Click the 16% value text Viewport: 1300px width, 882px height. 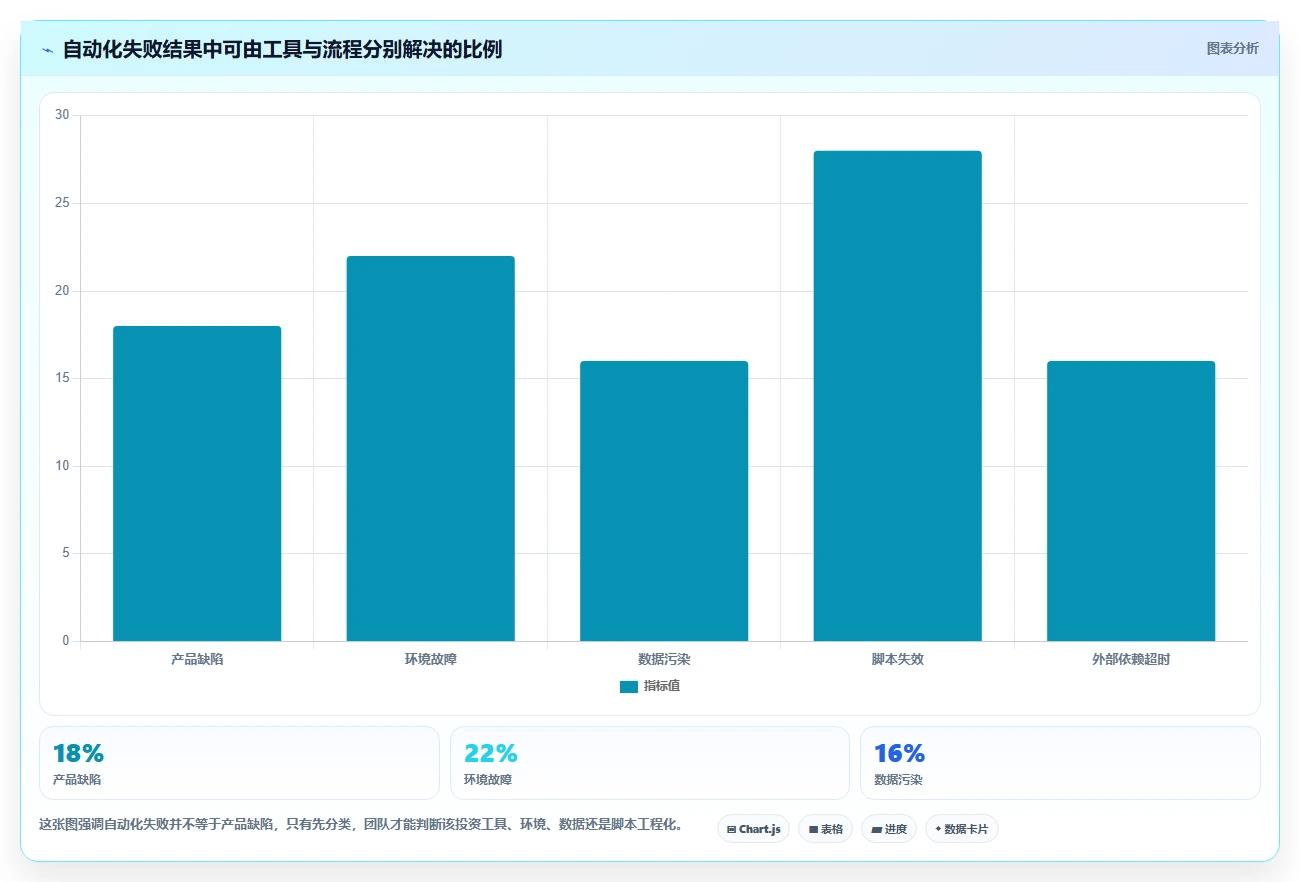click(x=900, y=753)
